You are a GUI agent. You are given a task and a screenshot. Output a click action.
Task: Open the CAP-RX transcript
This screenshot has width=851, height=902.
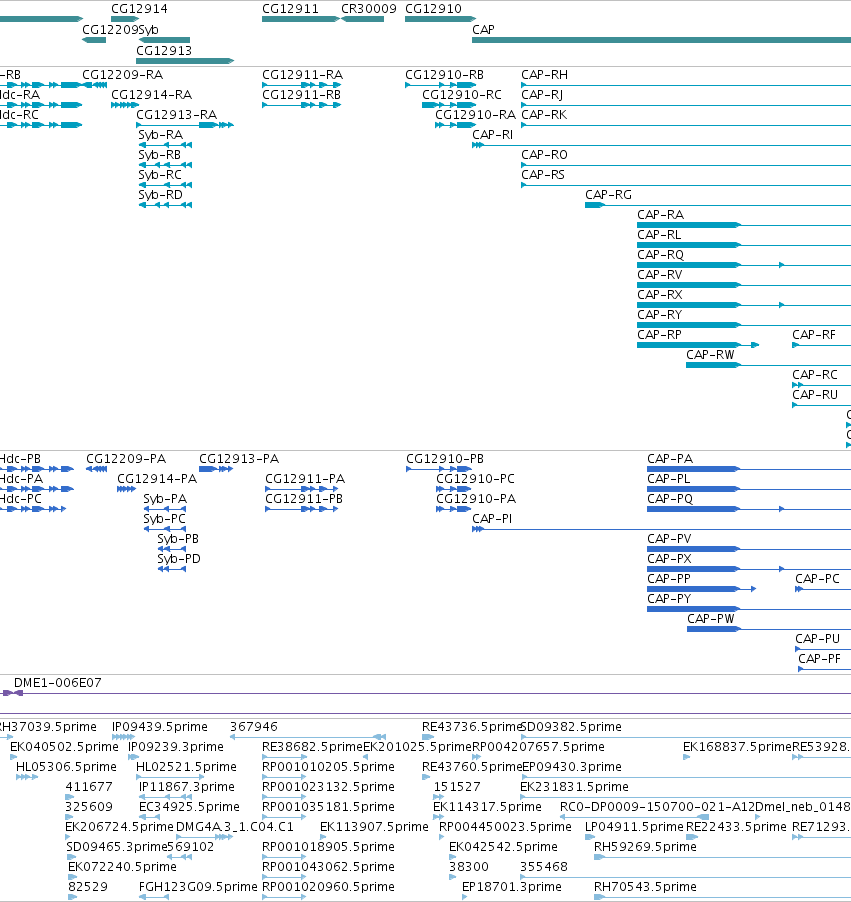[x=659, y=295]
